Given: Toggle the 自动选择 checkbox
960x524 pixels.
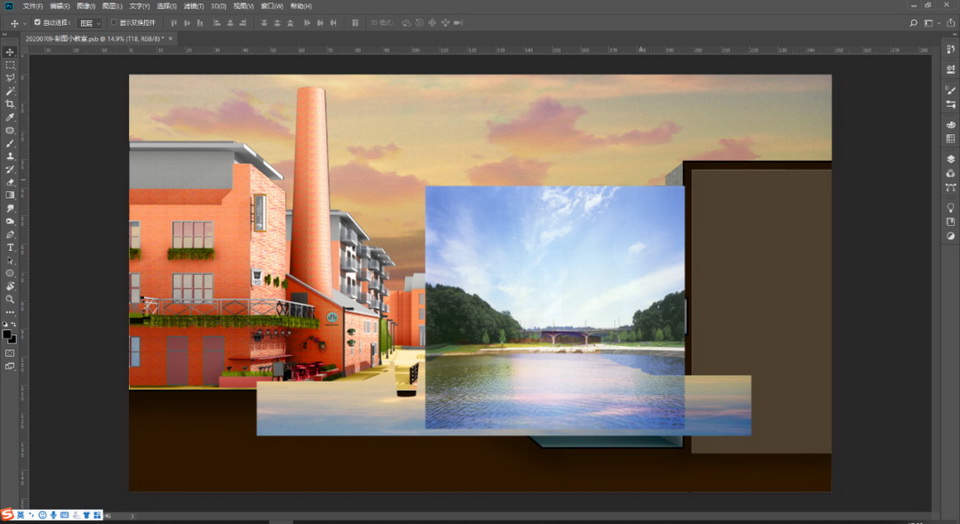Looking at the screenshot, I should (x=38, y=22).
